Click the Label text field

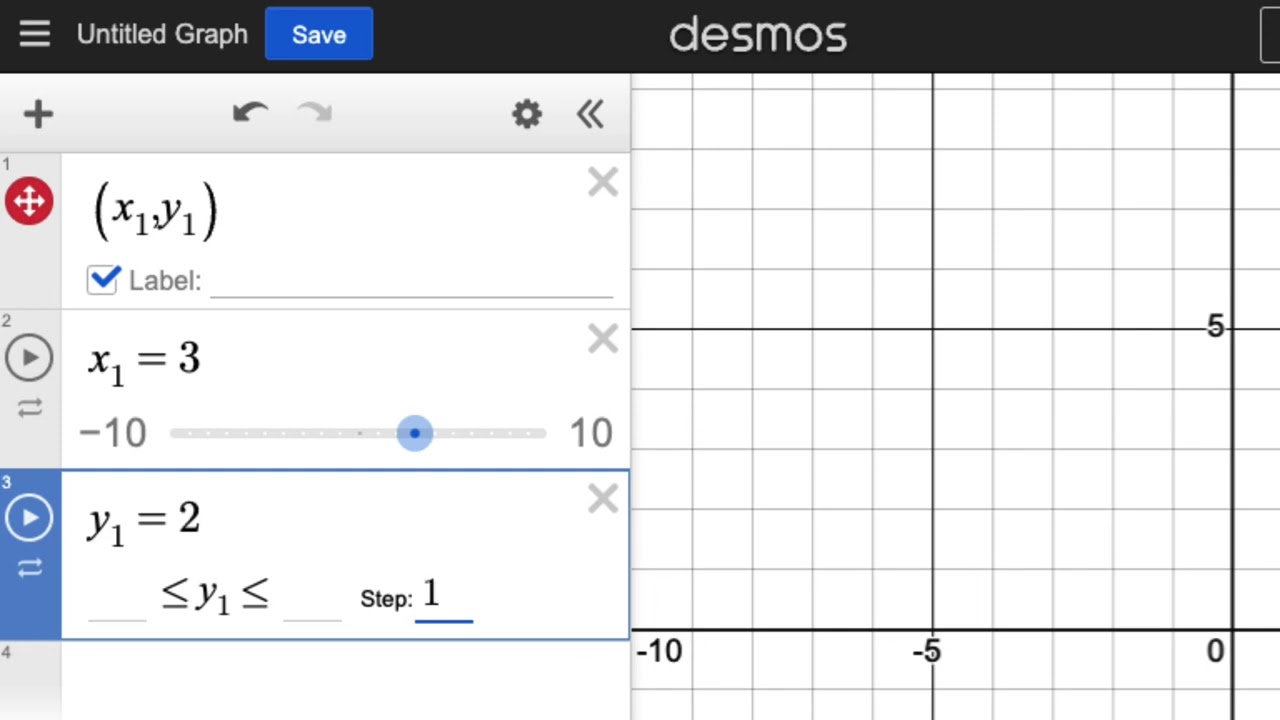[x=410, y=281]
